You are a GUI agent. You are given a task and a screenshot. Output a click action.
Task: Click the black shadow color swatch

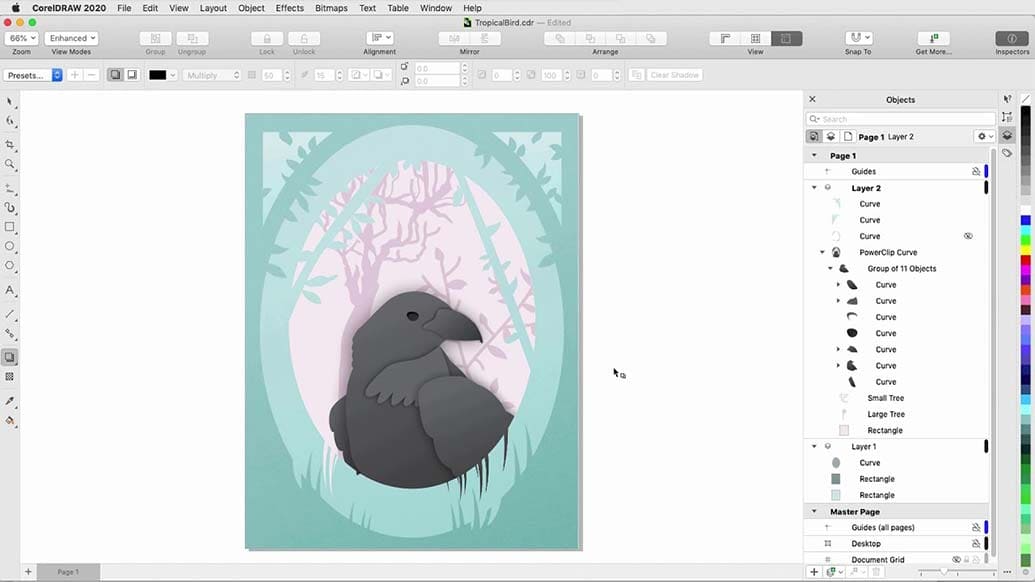click(158, 75)
